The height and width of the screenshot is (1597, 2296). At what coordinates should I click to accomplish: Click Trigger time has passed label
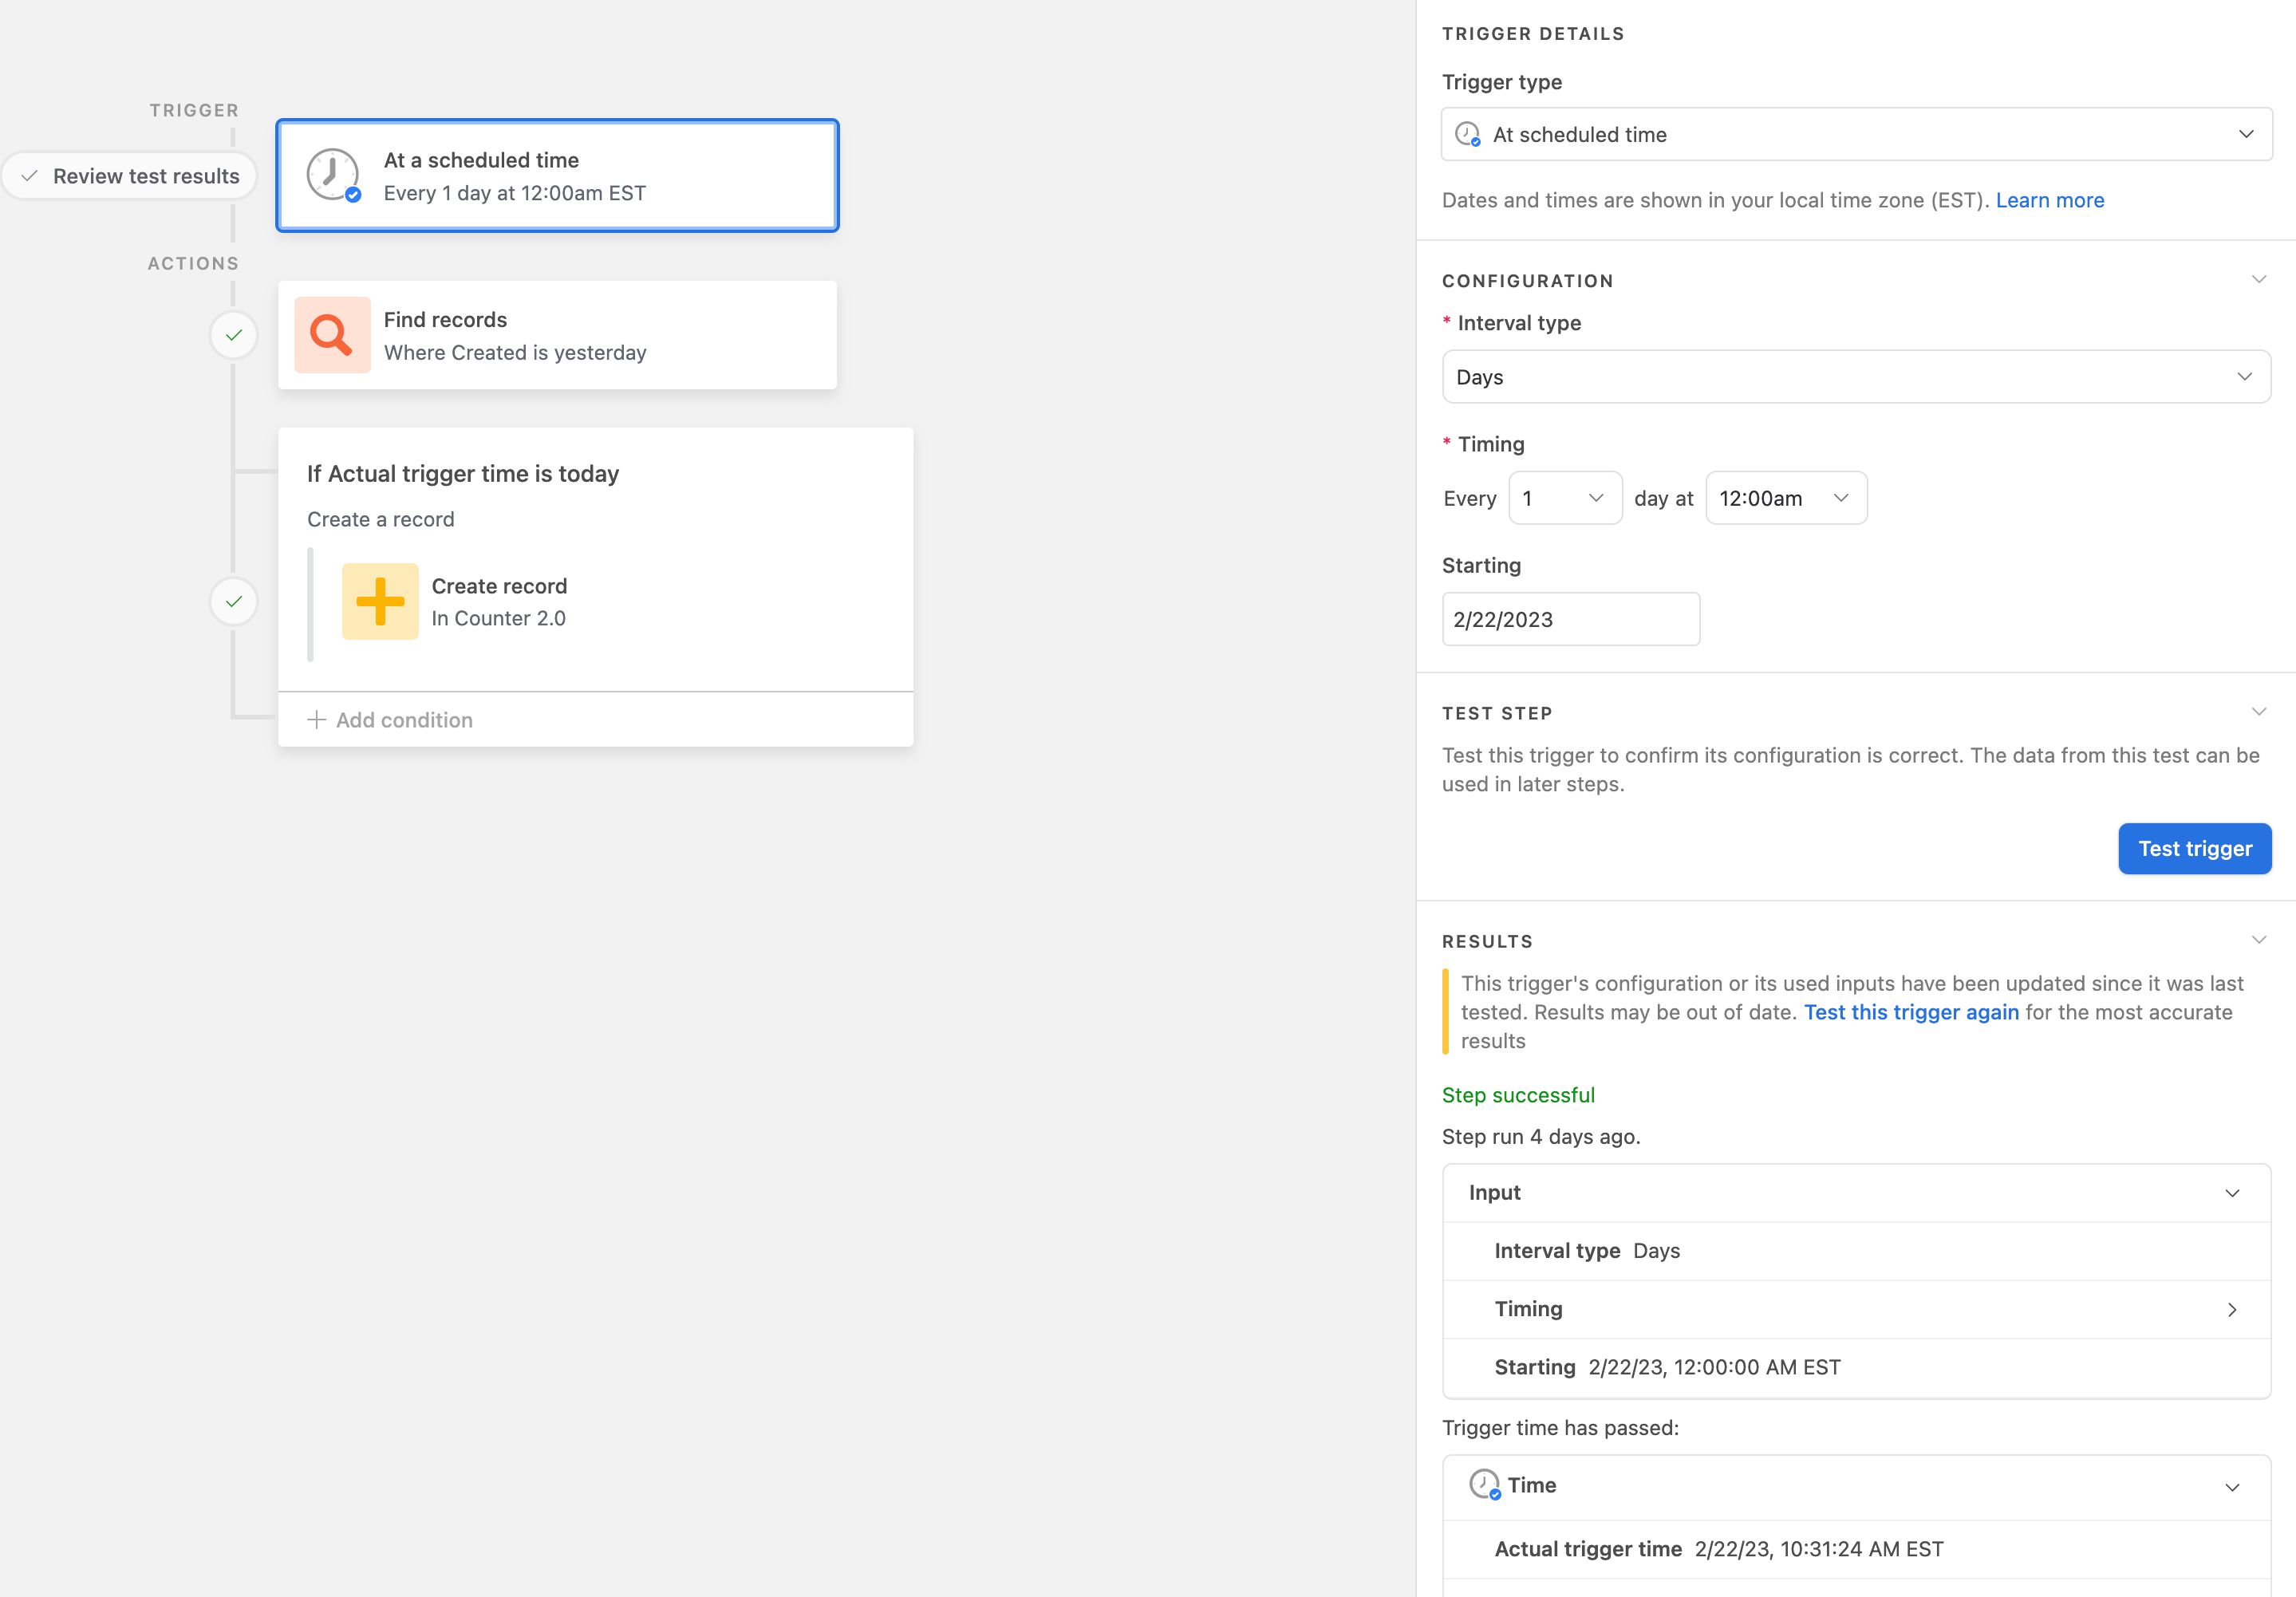point(1560,1427)
